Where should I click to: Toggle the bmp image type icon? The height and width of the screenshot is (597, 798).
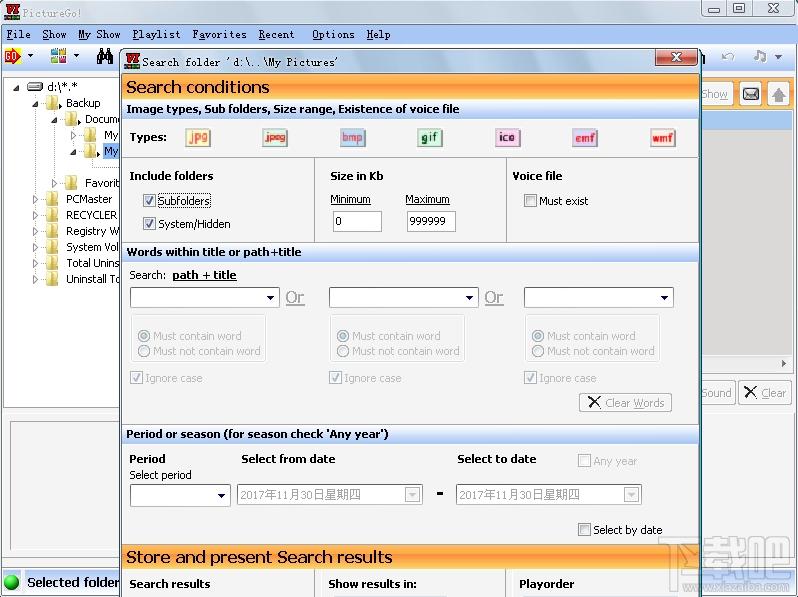coord(352,137)
